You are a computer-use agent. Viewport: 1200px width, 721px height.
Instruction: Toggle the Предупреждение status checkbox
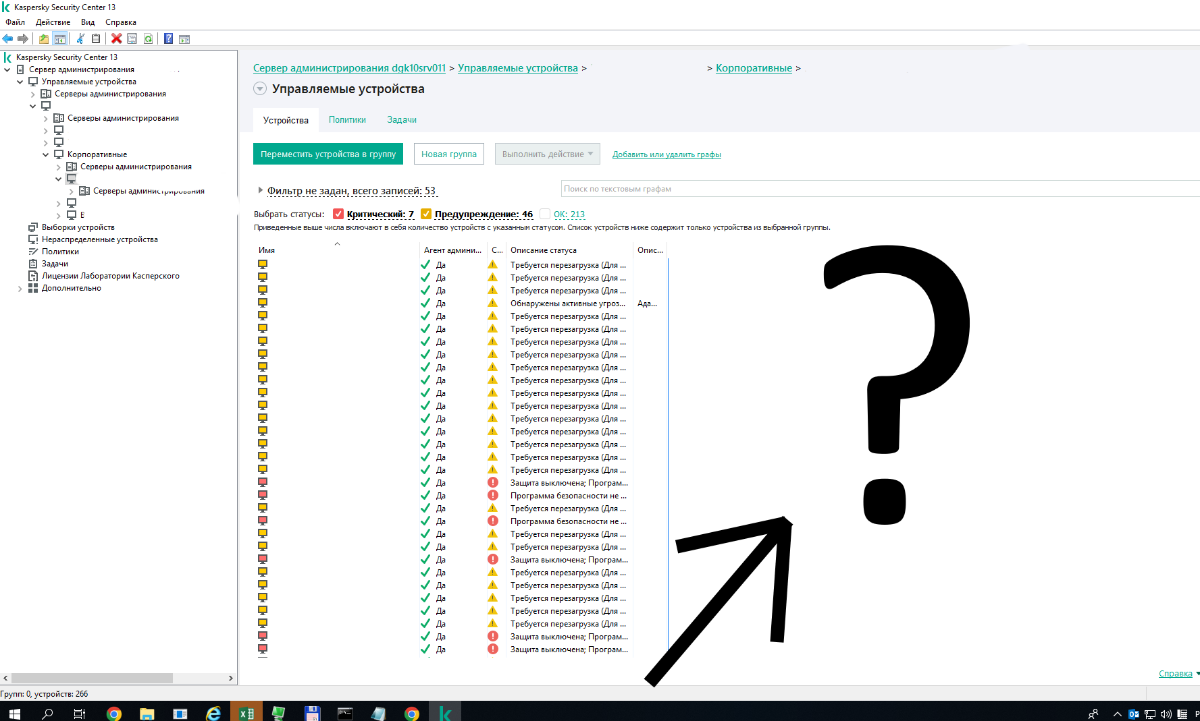(426, 214)
